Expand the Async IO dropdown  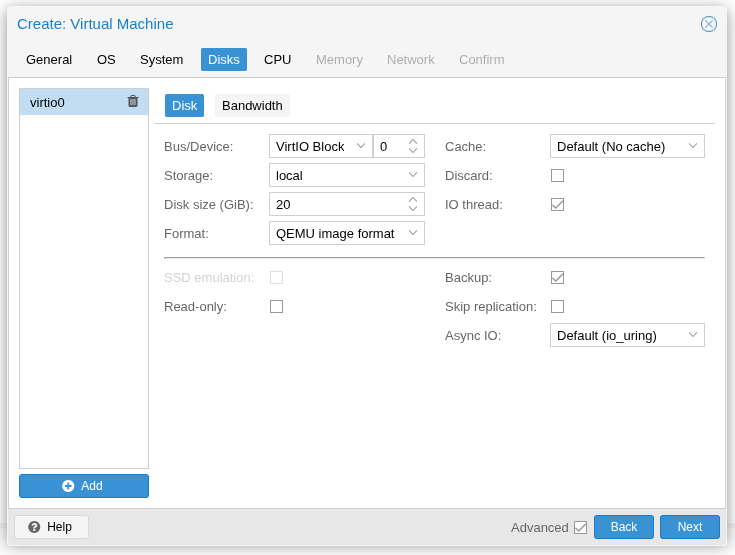click(x=627, y=336)
